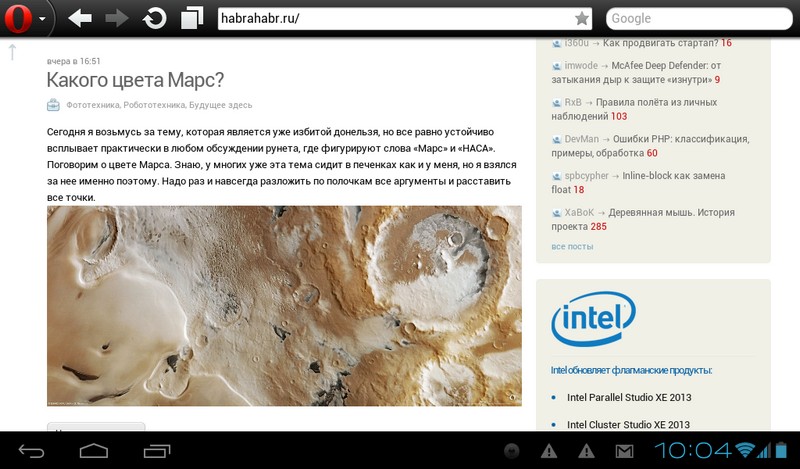The width and height of the screenshot is (800, 469).
Task: Click the comment count 103
Action: coord(619,116)
